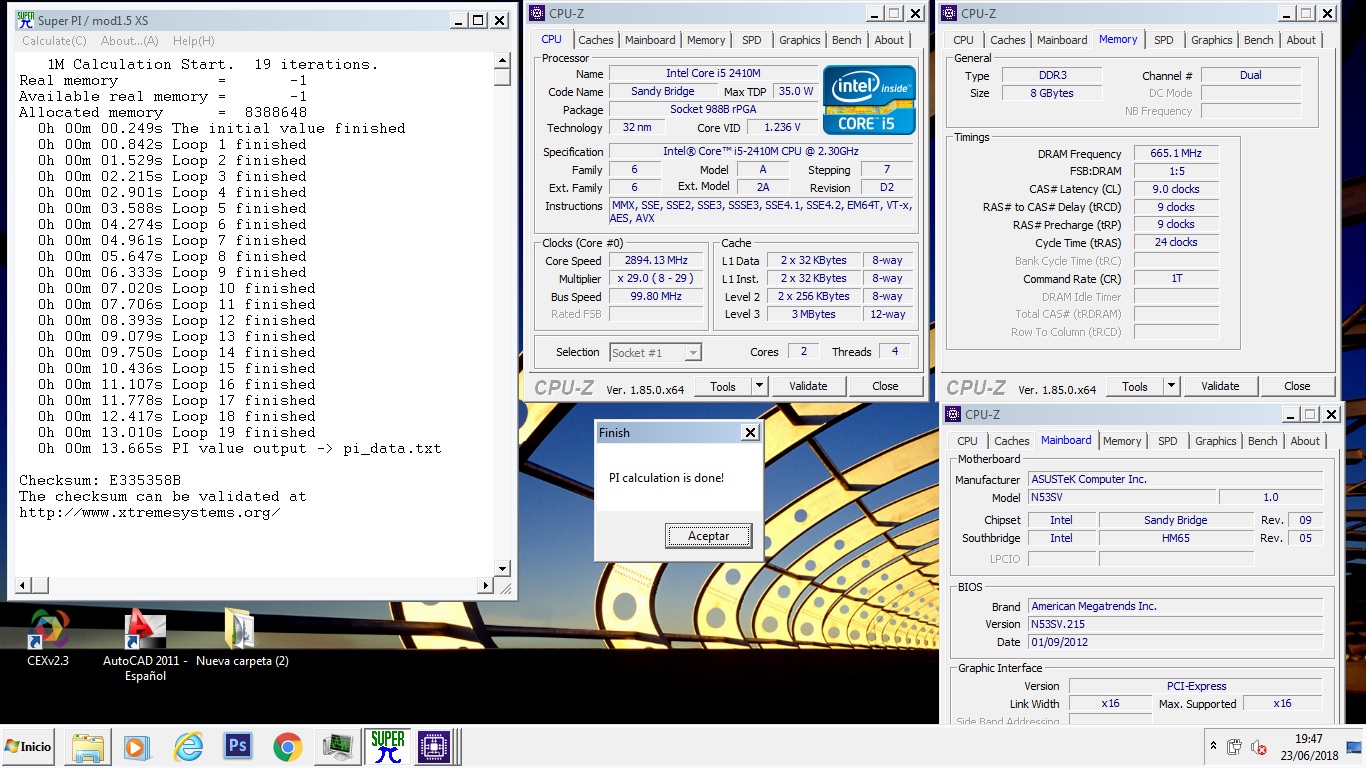Click Super PI horizontal scrollbar left arrow
The height and width of the screenshot is (768, 1366).
22,585
